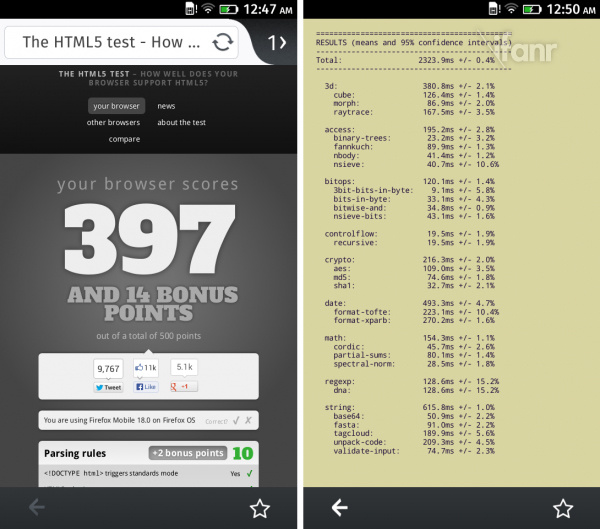Image resolution: width=600 pixels, height=529 pixels.
Task: Click the 'spectral-norm:' results row
Action: click(x=414, y=364)
